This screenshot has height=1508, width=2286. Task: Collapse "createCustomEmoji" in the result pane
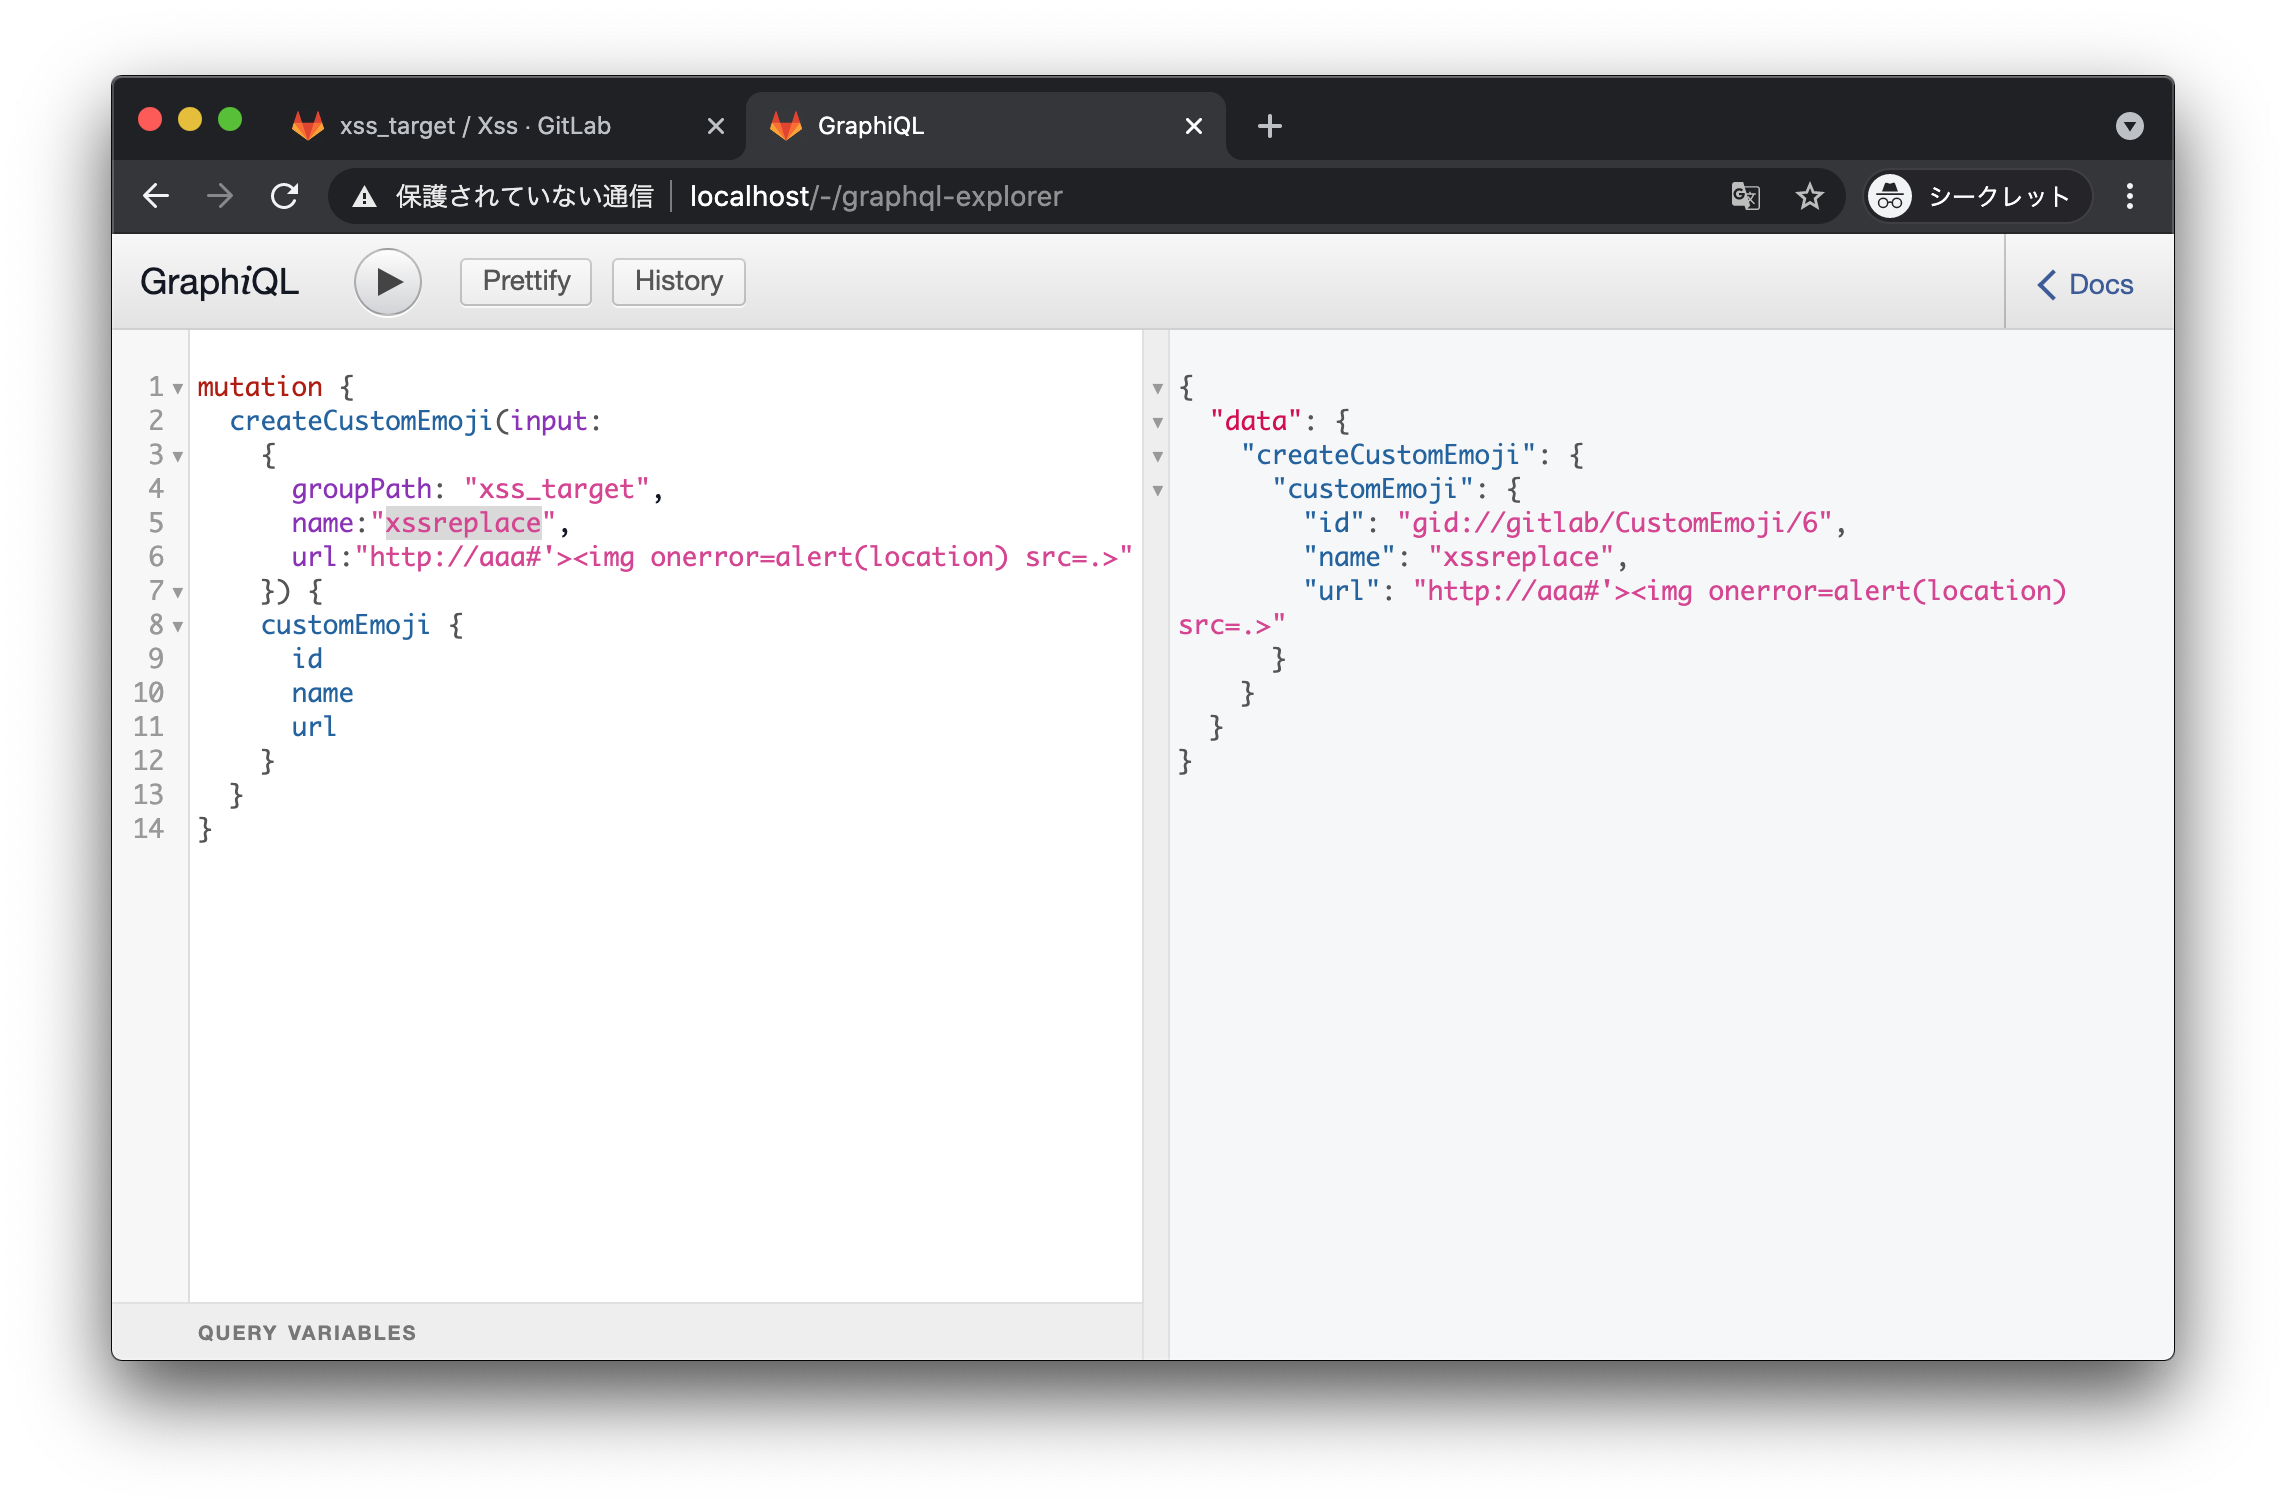(x=1157, y=456)
